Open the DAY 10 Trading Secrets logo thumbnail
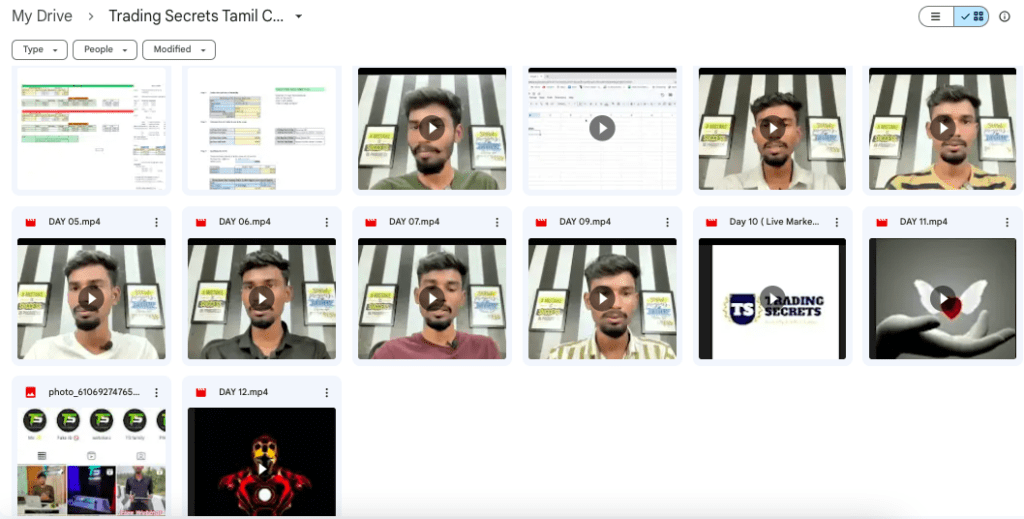 coord(772,298)
